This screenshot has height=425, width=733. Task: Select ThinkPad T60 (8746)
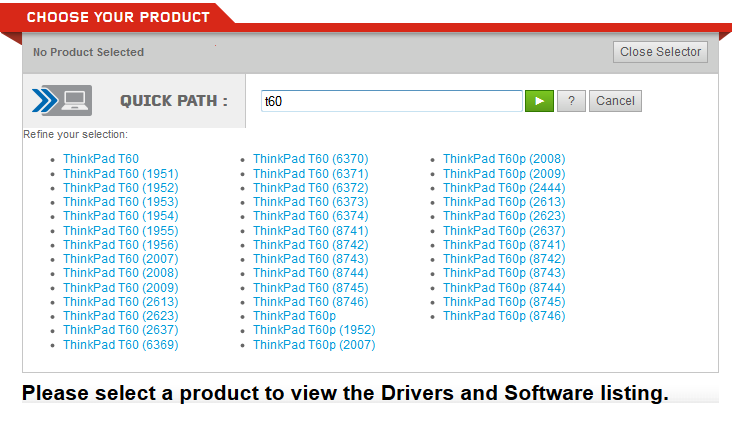pyautogui.click(x=311, y=302)
